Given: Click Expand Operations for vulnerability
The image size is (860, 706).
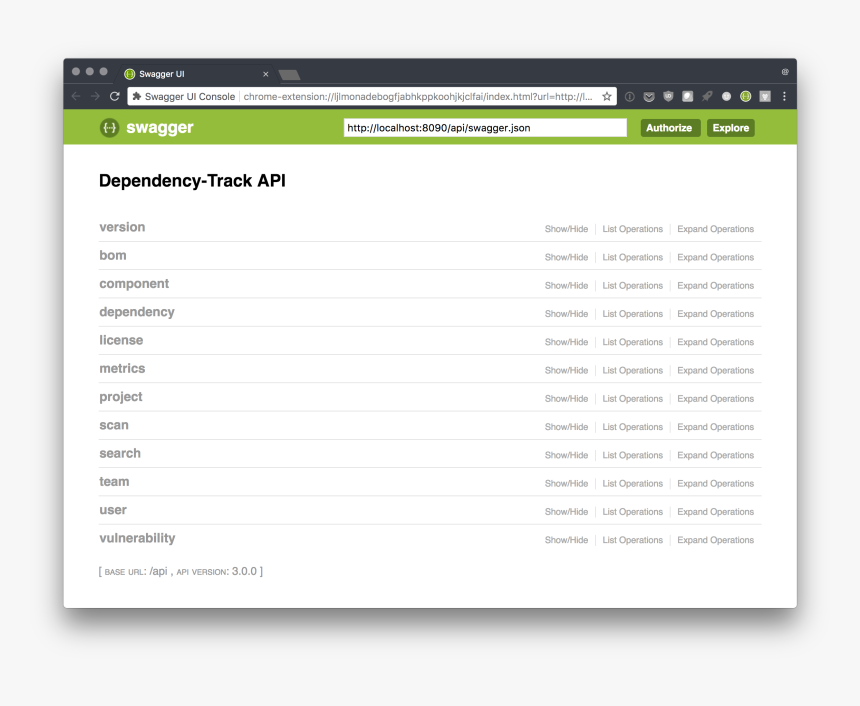Looking at the screenshot, I should (x=715, y=540).
